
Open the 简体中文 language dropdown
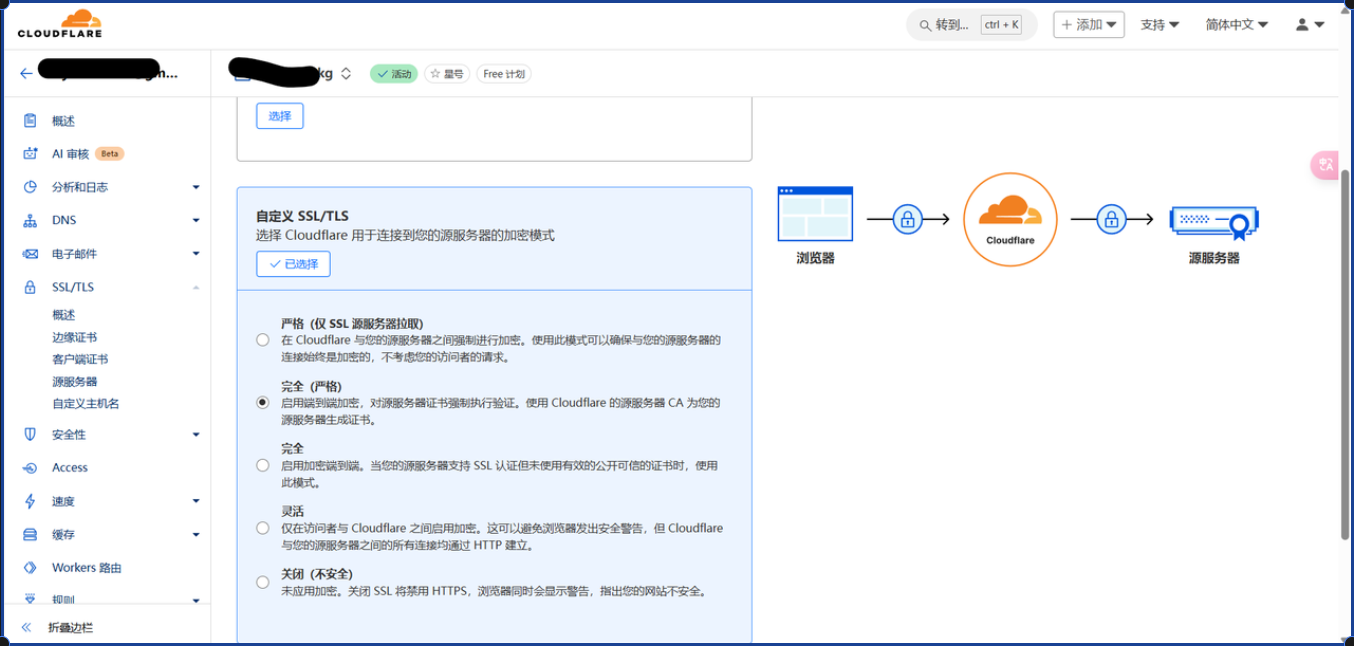(1237, 25)
